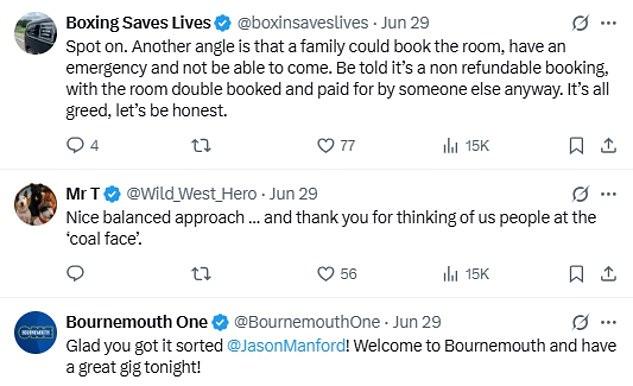Like the Boxing Saves Lives tweet
This screenshot has width=633, height=386.
click(x=336, y=145)
